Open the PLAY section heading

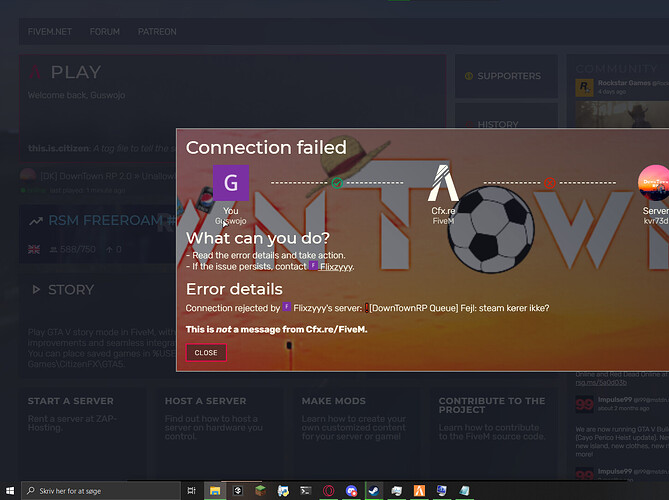pyautogui.click(x=76, y=72)
